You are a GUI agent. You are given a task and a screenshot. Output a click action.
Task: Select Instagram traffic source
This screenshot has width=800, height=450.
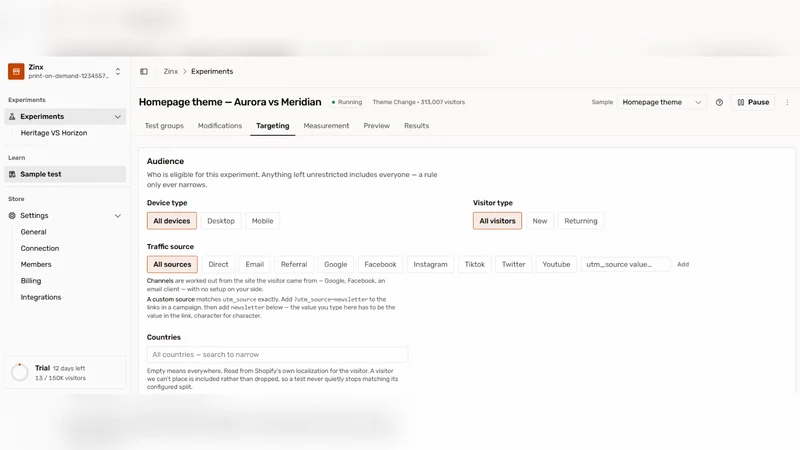pos(430,264)
